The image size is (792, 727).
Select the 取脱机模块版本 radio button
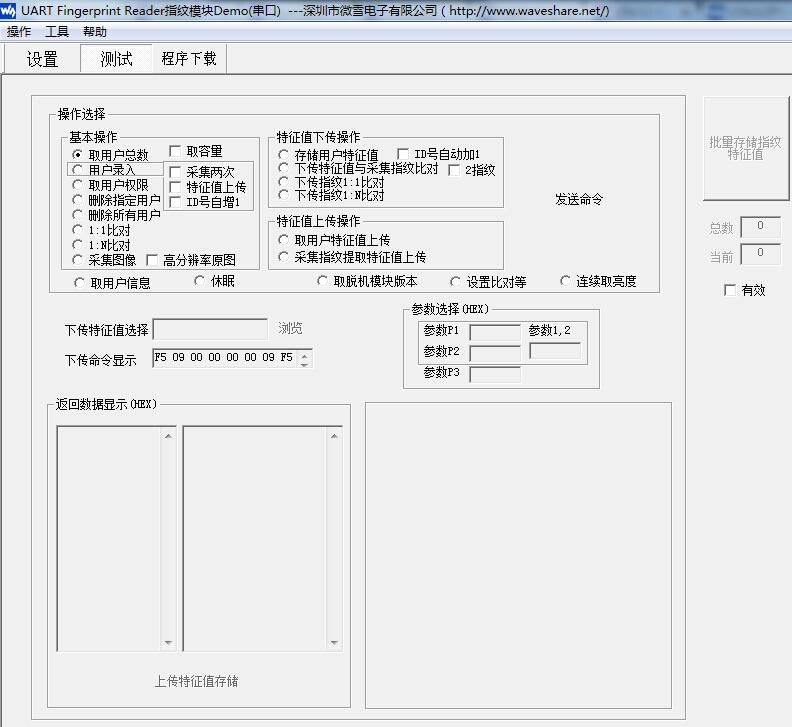(322, 281)
